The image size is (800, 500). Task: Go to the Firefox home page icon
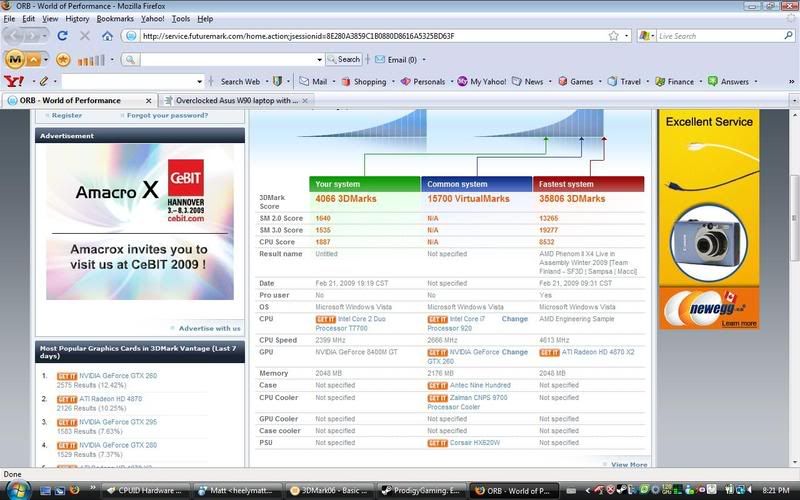point(107,36)
